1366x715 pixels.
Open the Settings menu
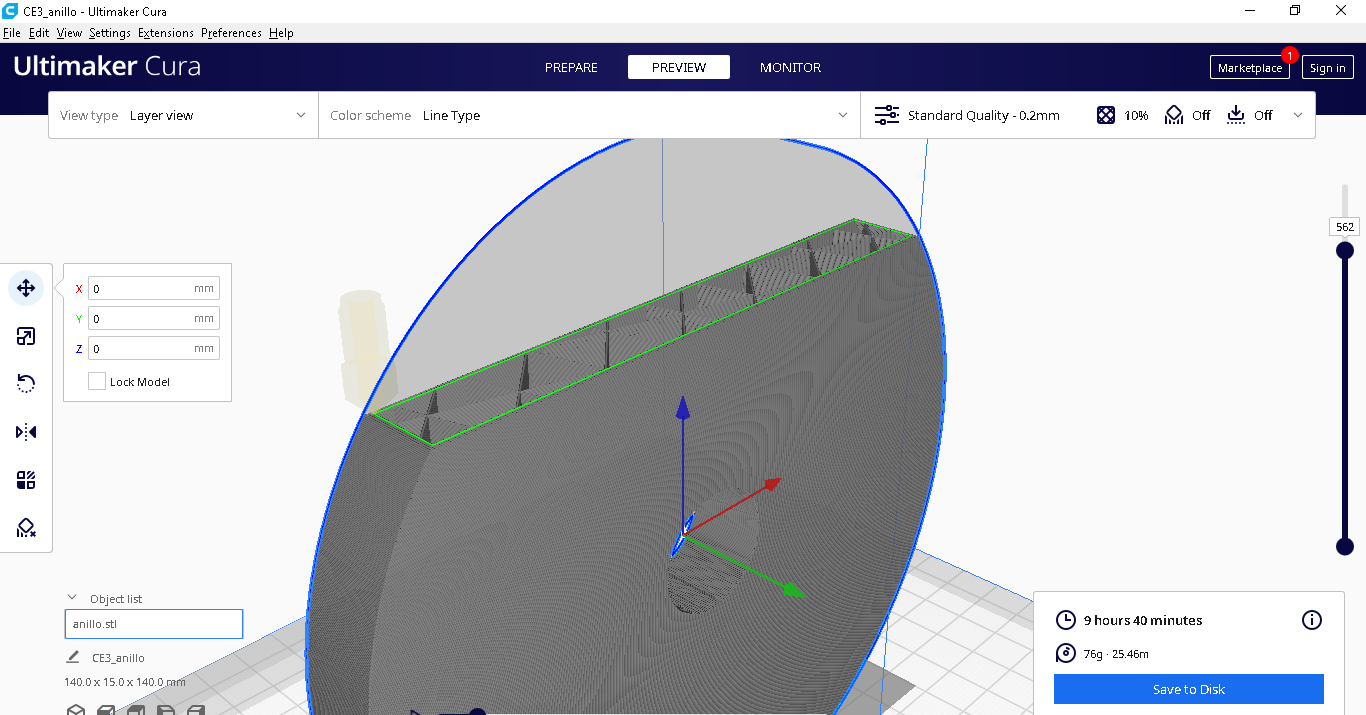(x=110, y=33)
